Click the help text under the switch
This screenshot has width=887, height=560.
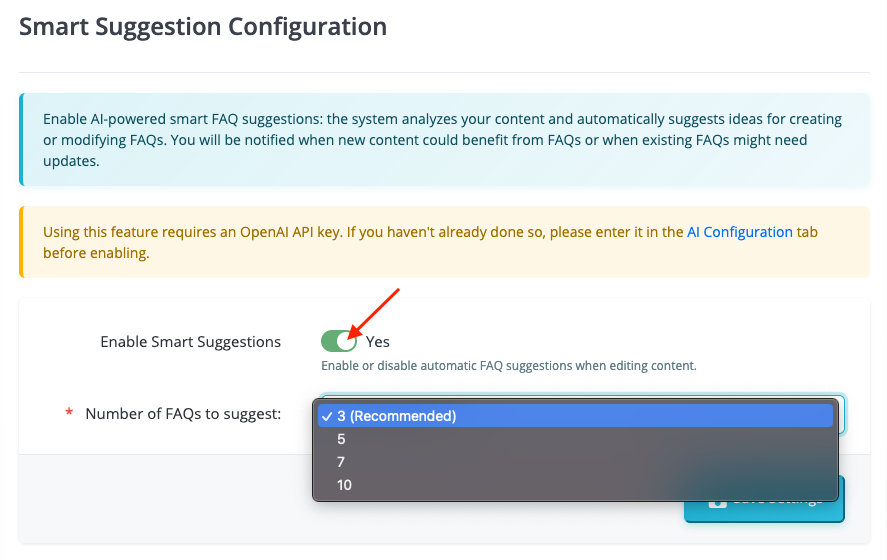(x=508, y=366)
